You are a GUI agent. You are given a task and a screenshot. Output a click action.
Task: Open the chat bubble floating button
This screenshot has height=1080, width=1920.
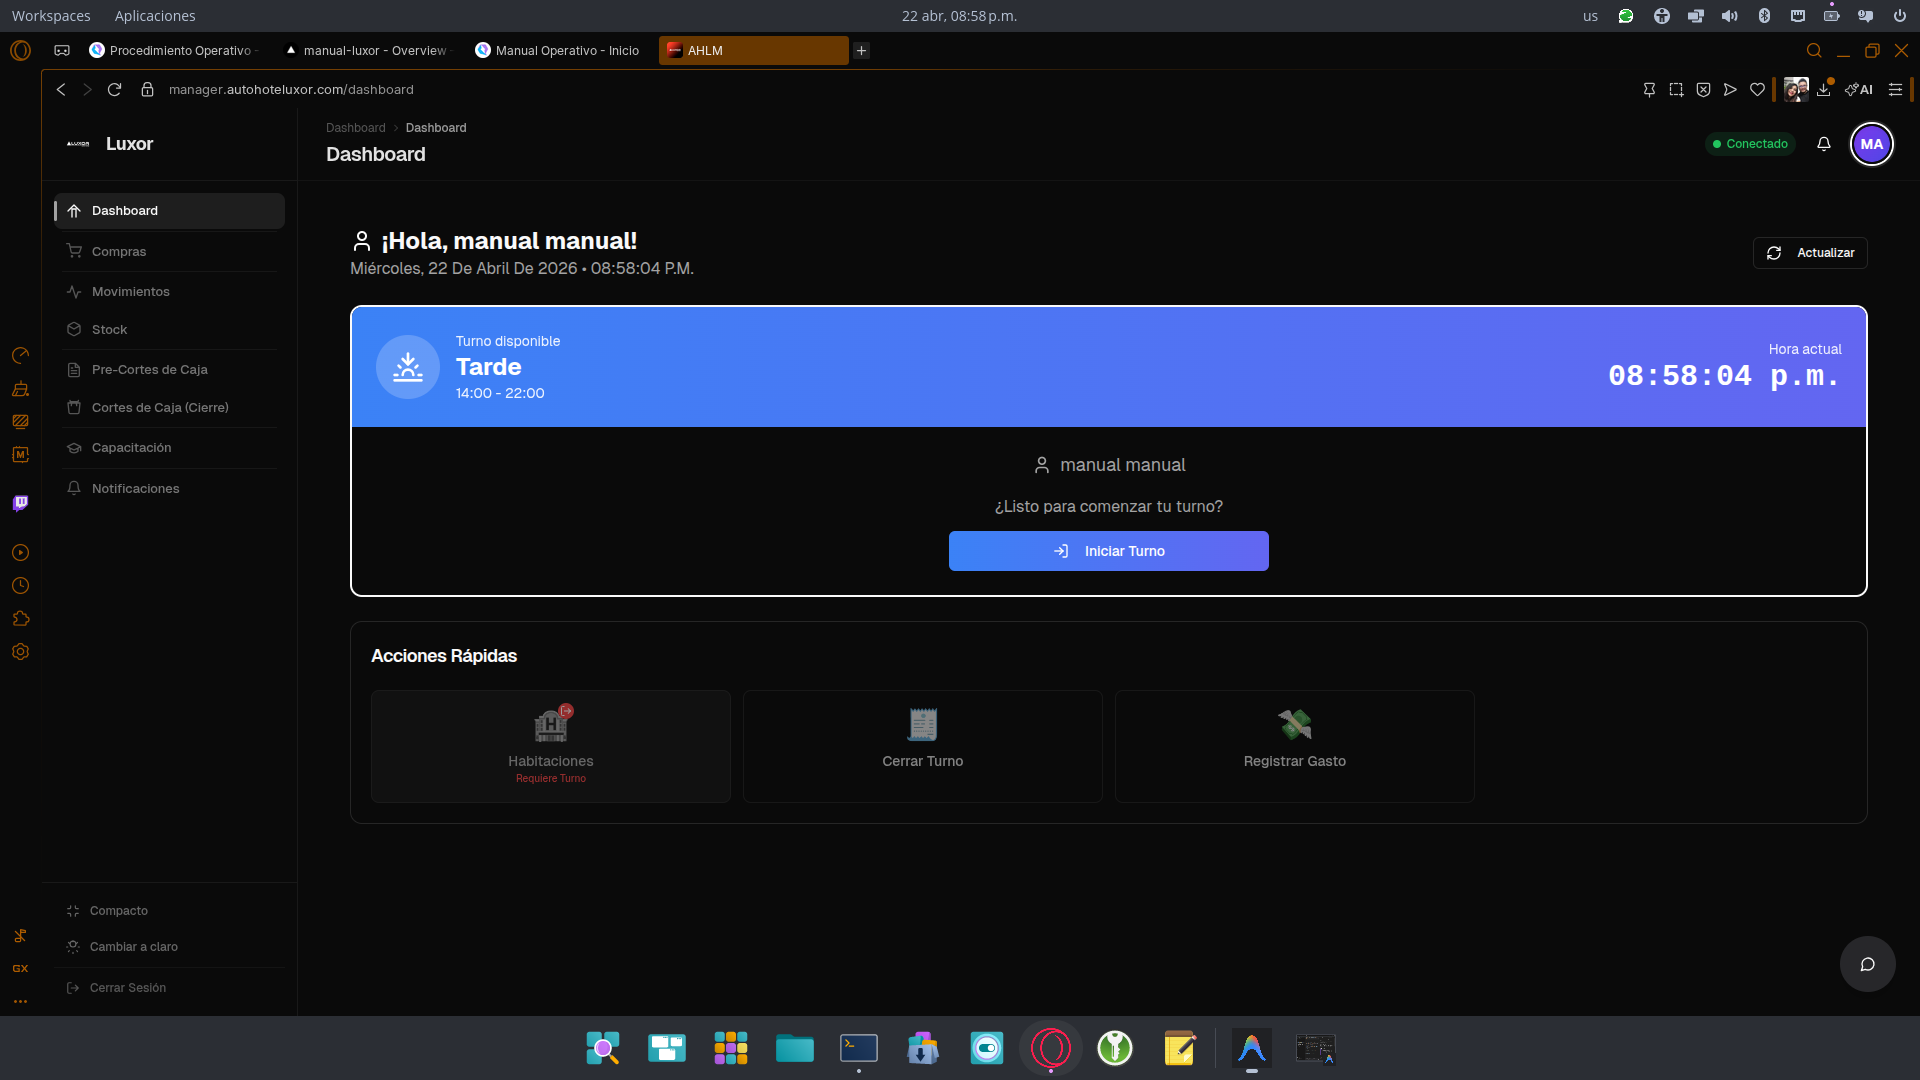[1867, 964]
